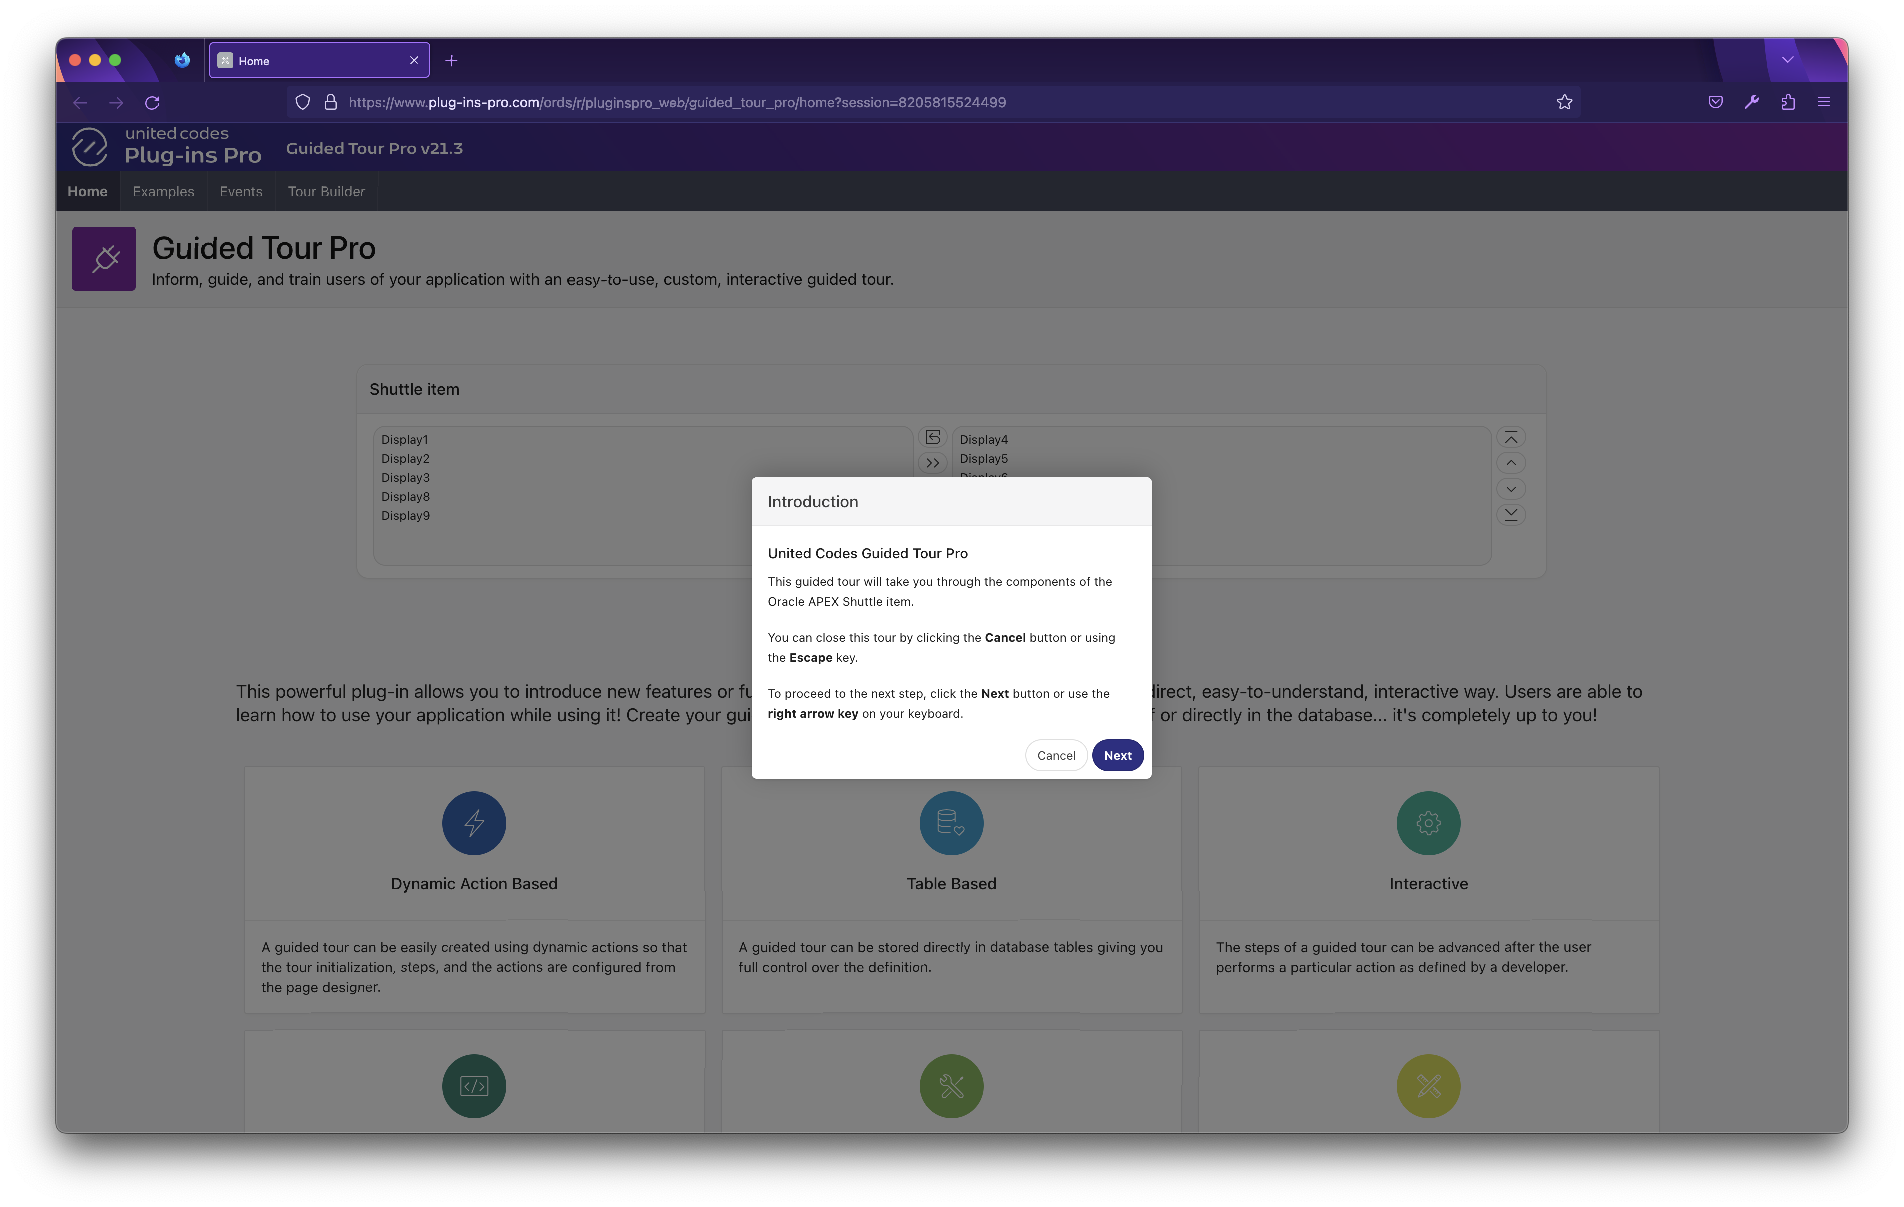Image resolution: width=1904 pixels, height=1207 pixels.
Task: Click the wrench developer tools icon
Action: point(1751,102)
